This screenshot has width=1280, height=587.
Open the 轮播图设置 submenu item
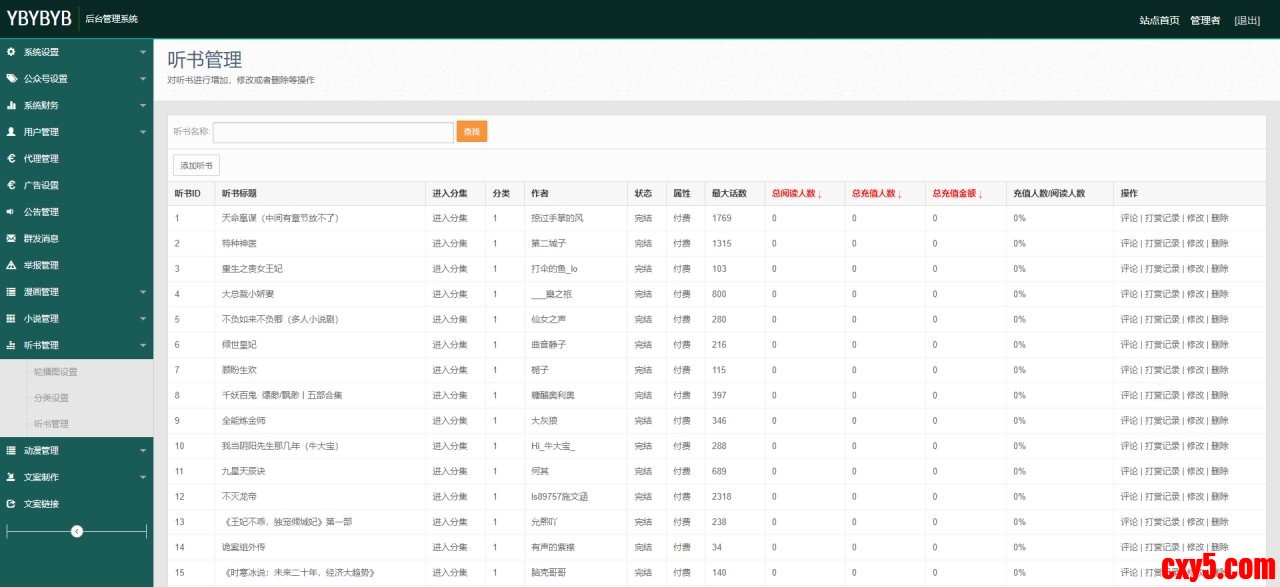pos(56,372)
